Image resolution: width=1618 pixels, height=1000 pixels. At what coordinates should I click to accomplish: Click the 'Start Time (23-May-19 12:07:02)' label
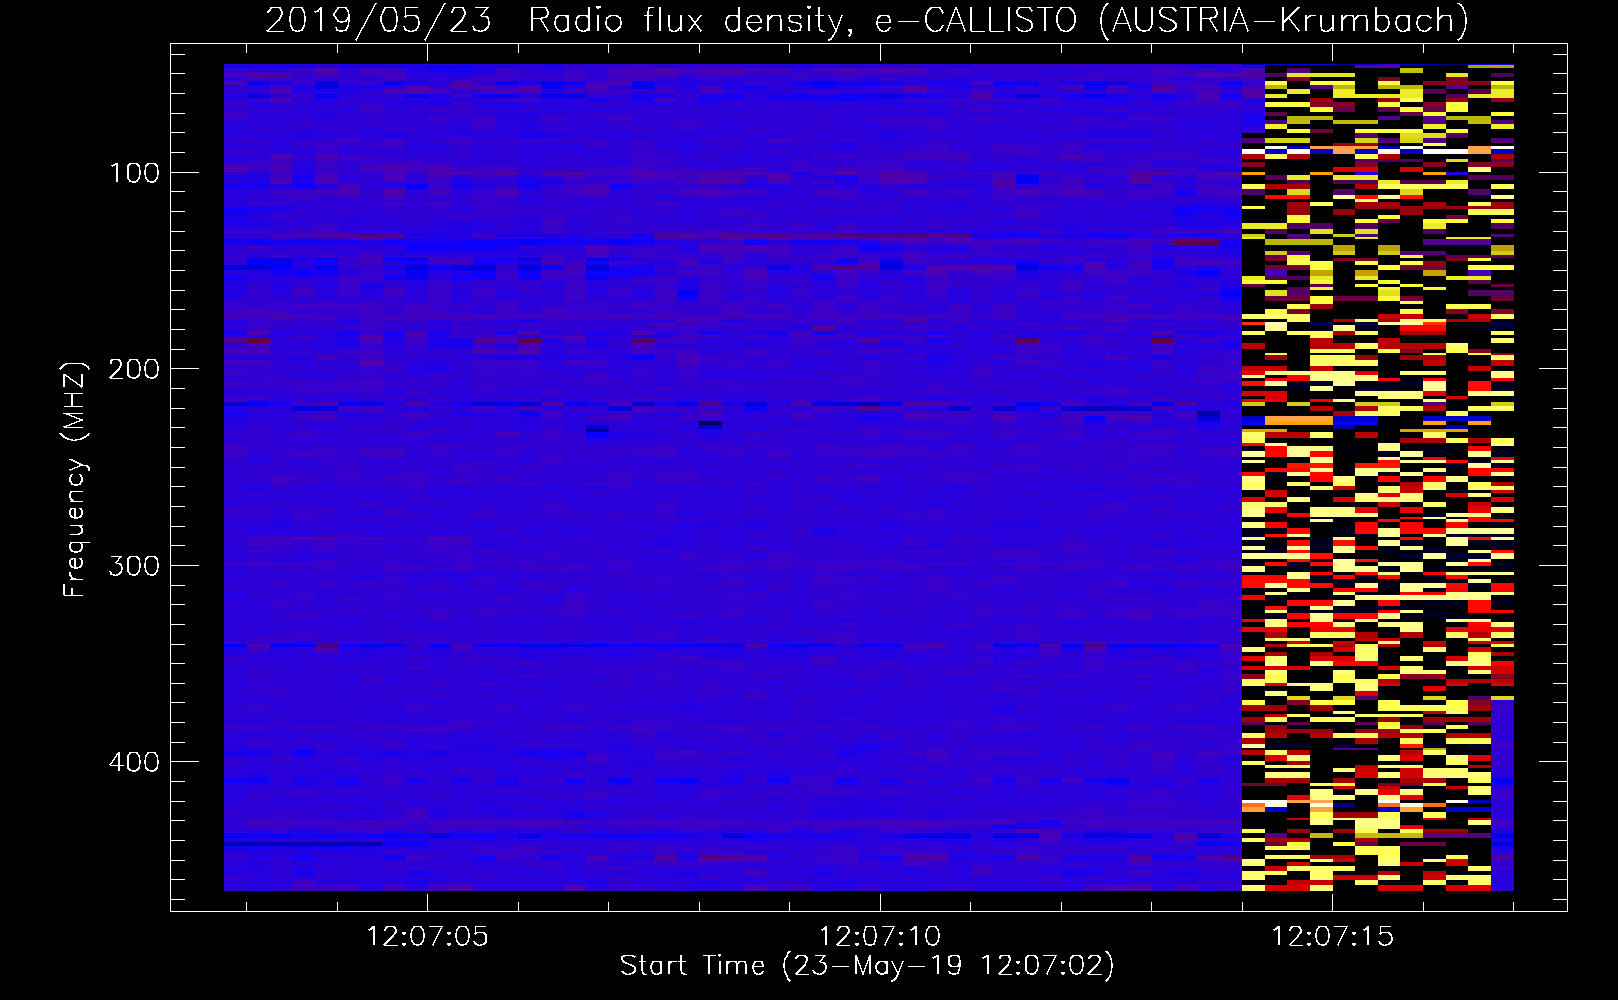867,966
